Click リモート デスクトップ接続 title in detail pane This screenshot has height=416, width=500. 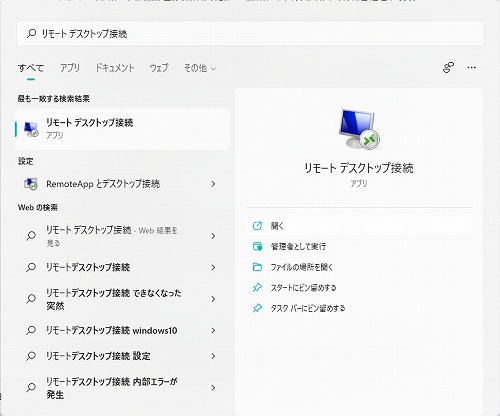coord(359,168)
